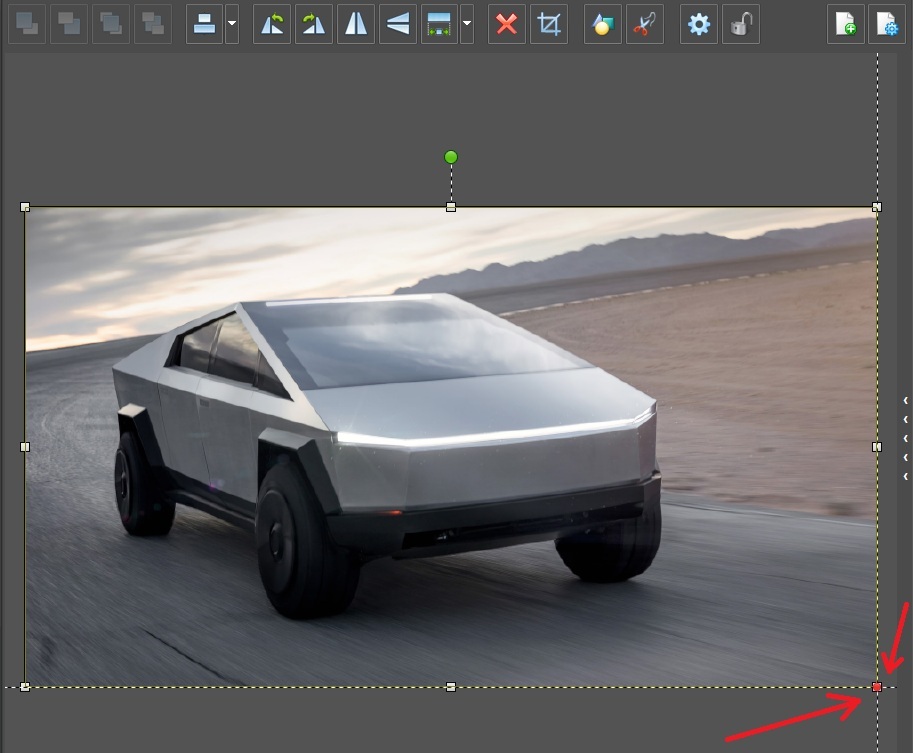
Task: Click the scissors cut-out tool
Action: (645, 24)
